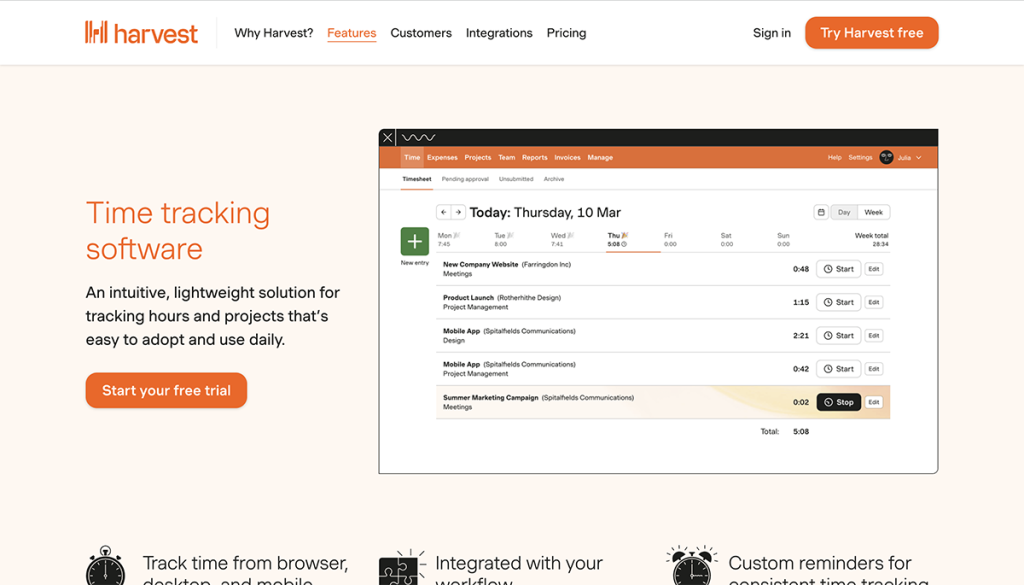Start timer for Product Launch entry
Screen dimensions: 1024x585
click(x=839, y=302)
